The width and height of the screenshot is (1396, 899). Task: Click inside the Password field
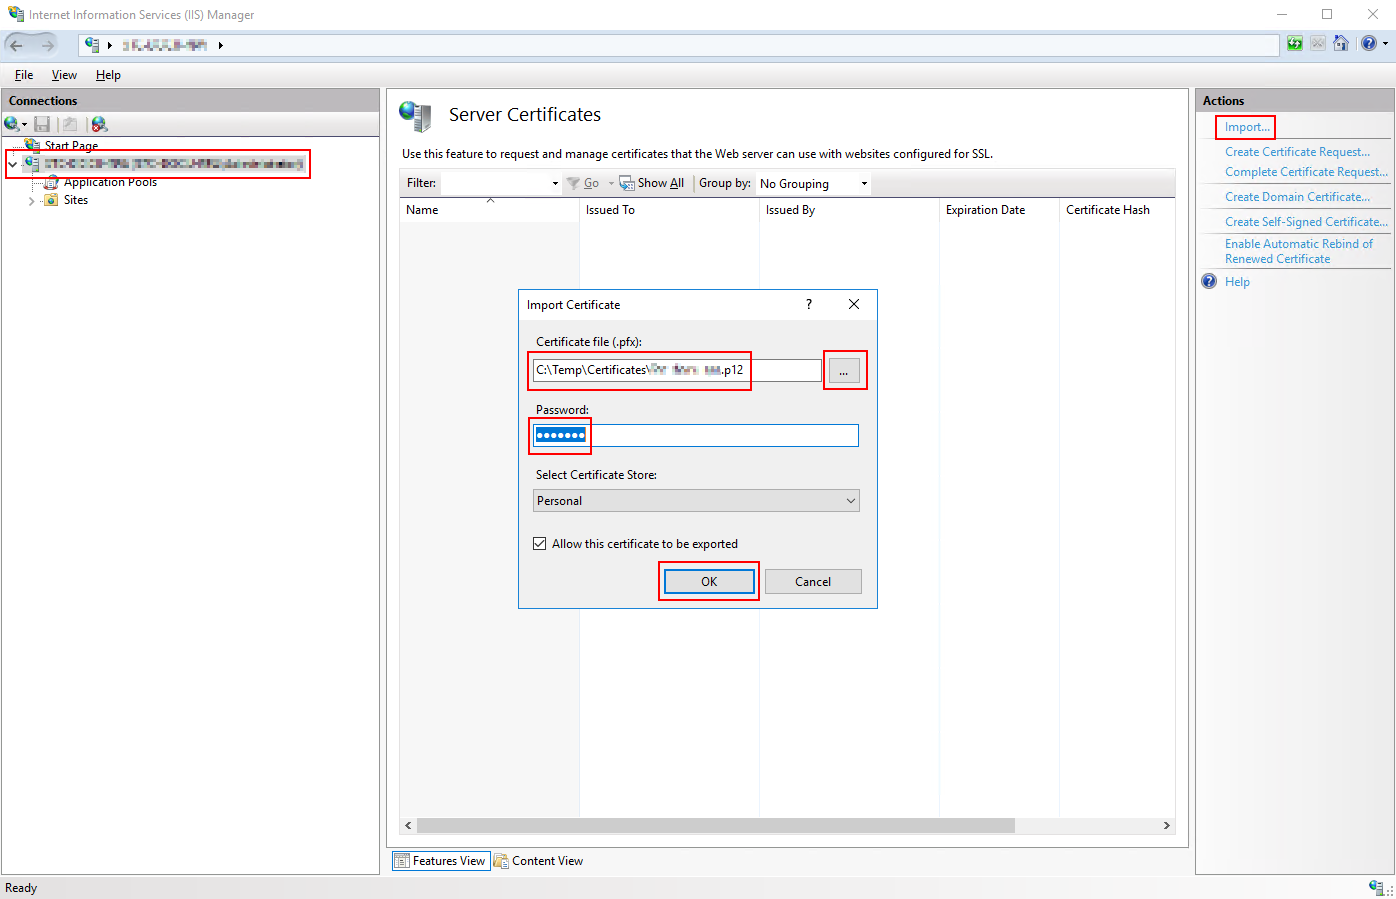(694, 435)
